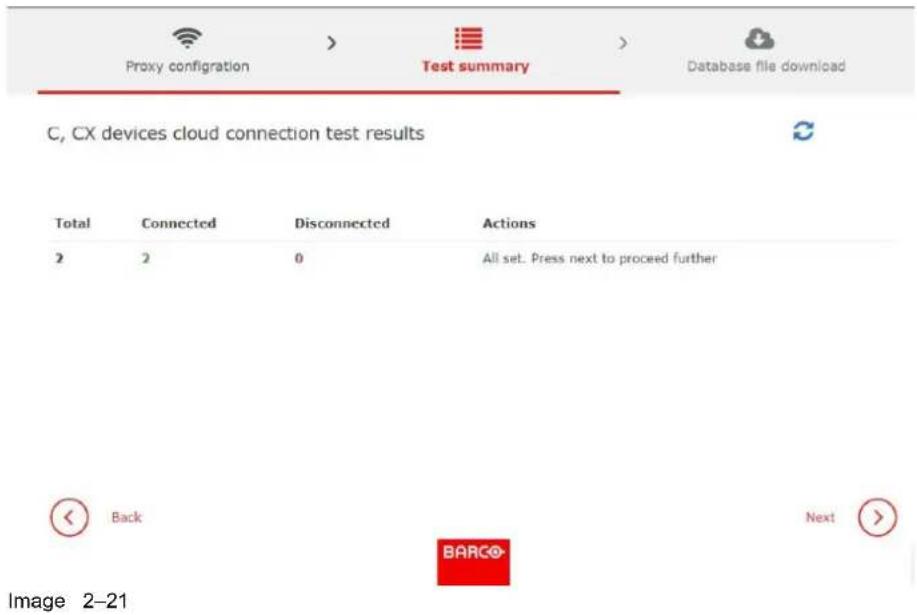The image size is (917, 615).
Task: Click the Disconnected column header
Action: point(342,223)
